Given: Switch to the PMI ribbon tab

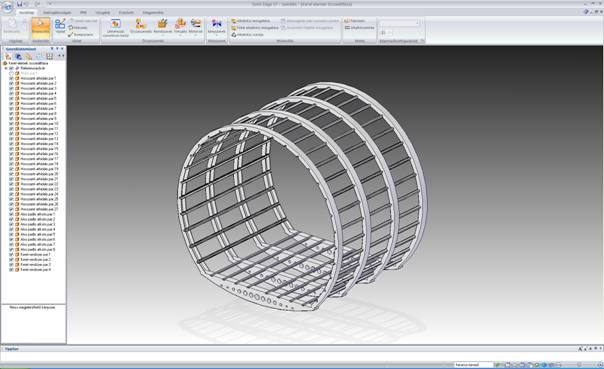Looking at the screenshot, I should [x=83, y=12].
